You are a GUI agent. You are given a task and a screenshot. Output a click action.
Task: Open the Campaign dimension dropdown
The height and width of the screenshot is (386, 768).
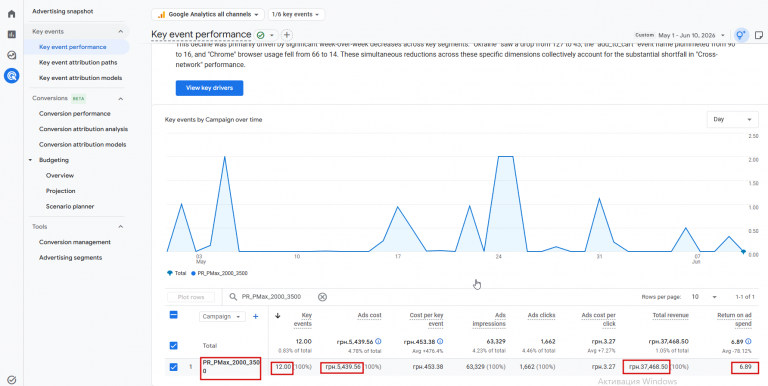(222, 316)
